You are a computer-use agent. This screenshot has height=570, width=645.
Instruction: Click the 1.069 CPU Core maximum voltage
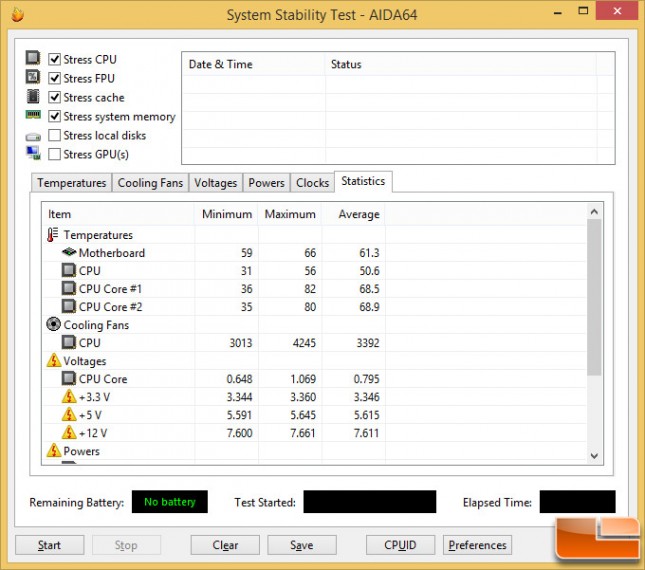[303, 379]
